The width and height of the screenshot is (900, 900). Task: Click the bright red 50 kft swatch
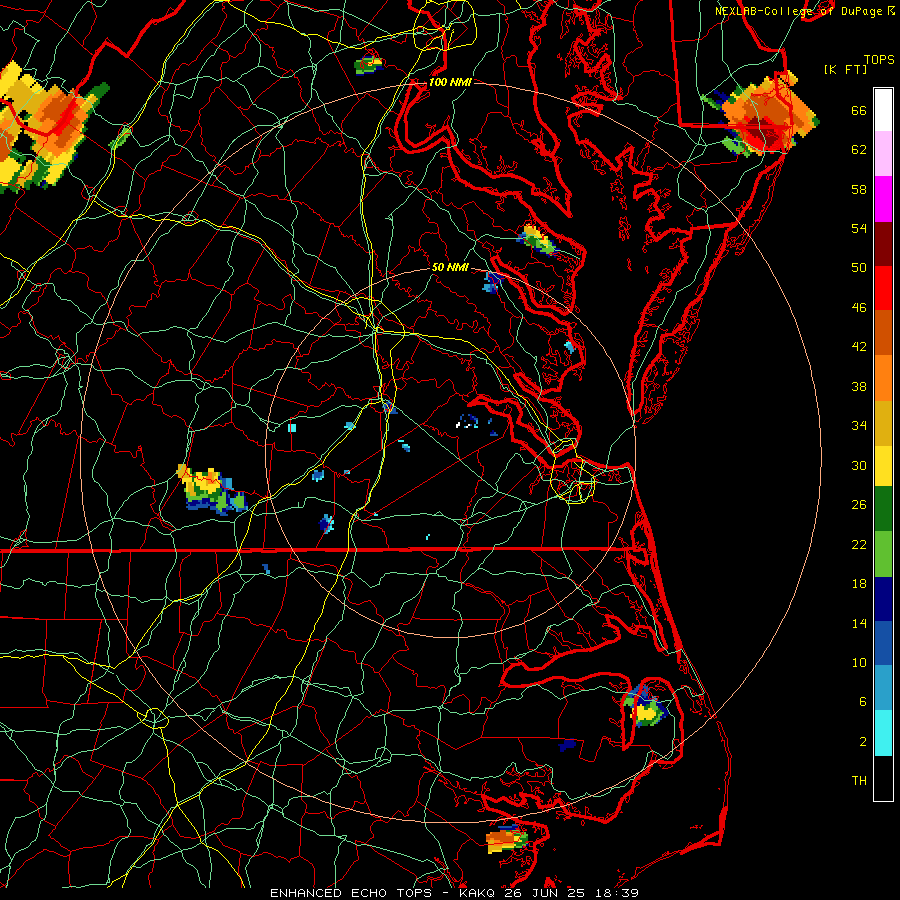(x=883, y=288)
